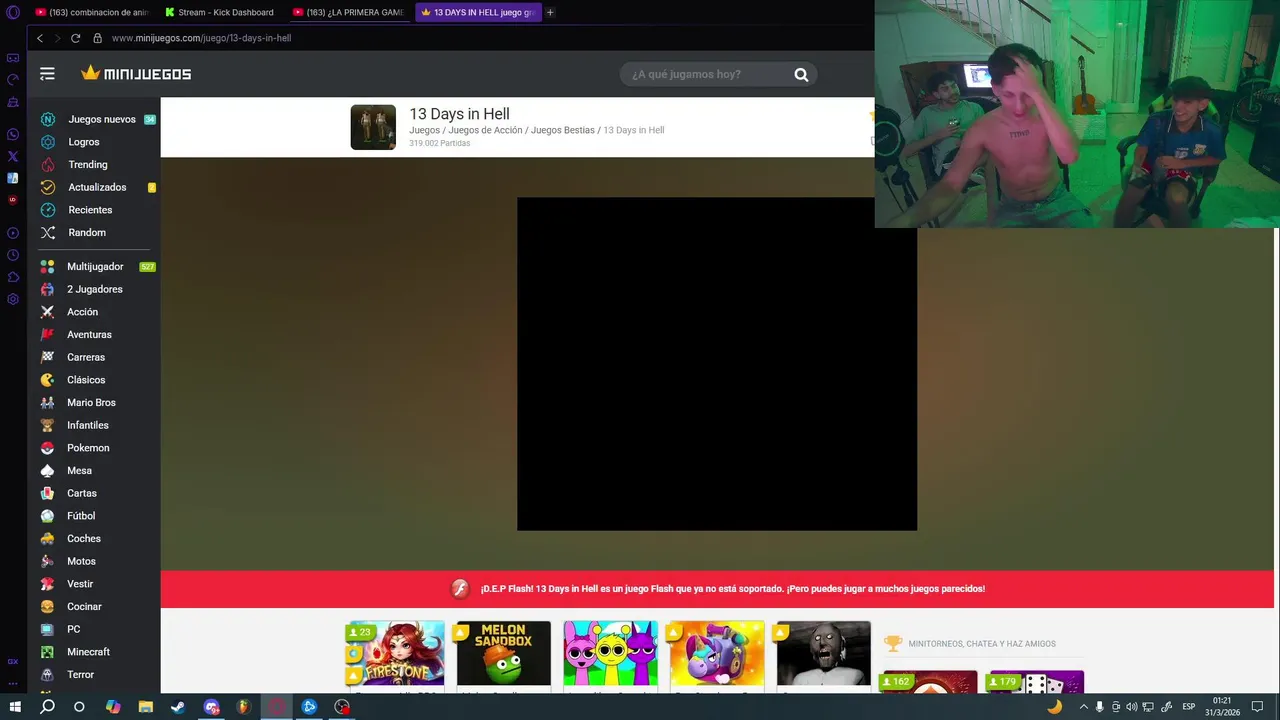Open Clásicos category
1280x720 pixels.
pyautogui.click(x=86, y=380)
